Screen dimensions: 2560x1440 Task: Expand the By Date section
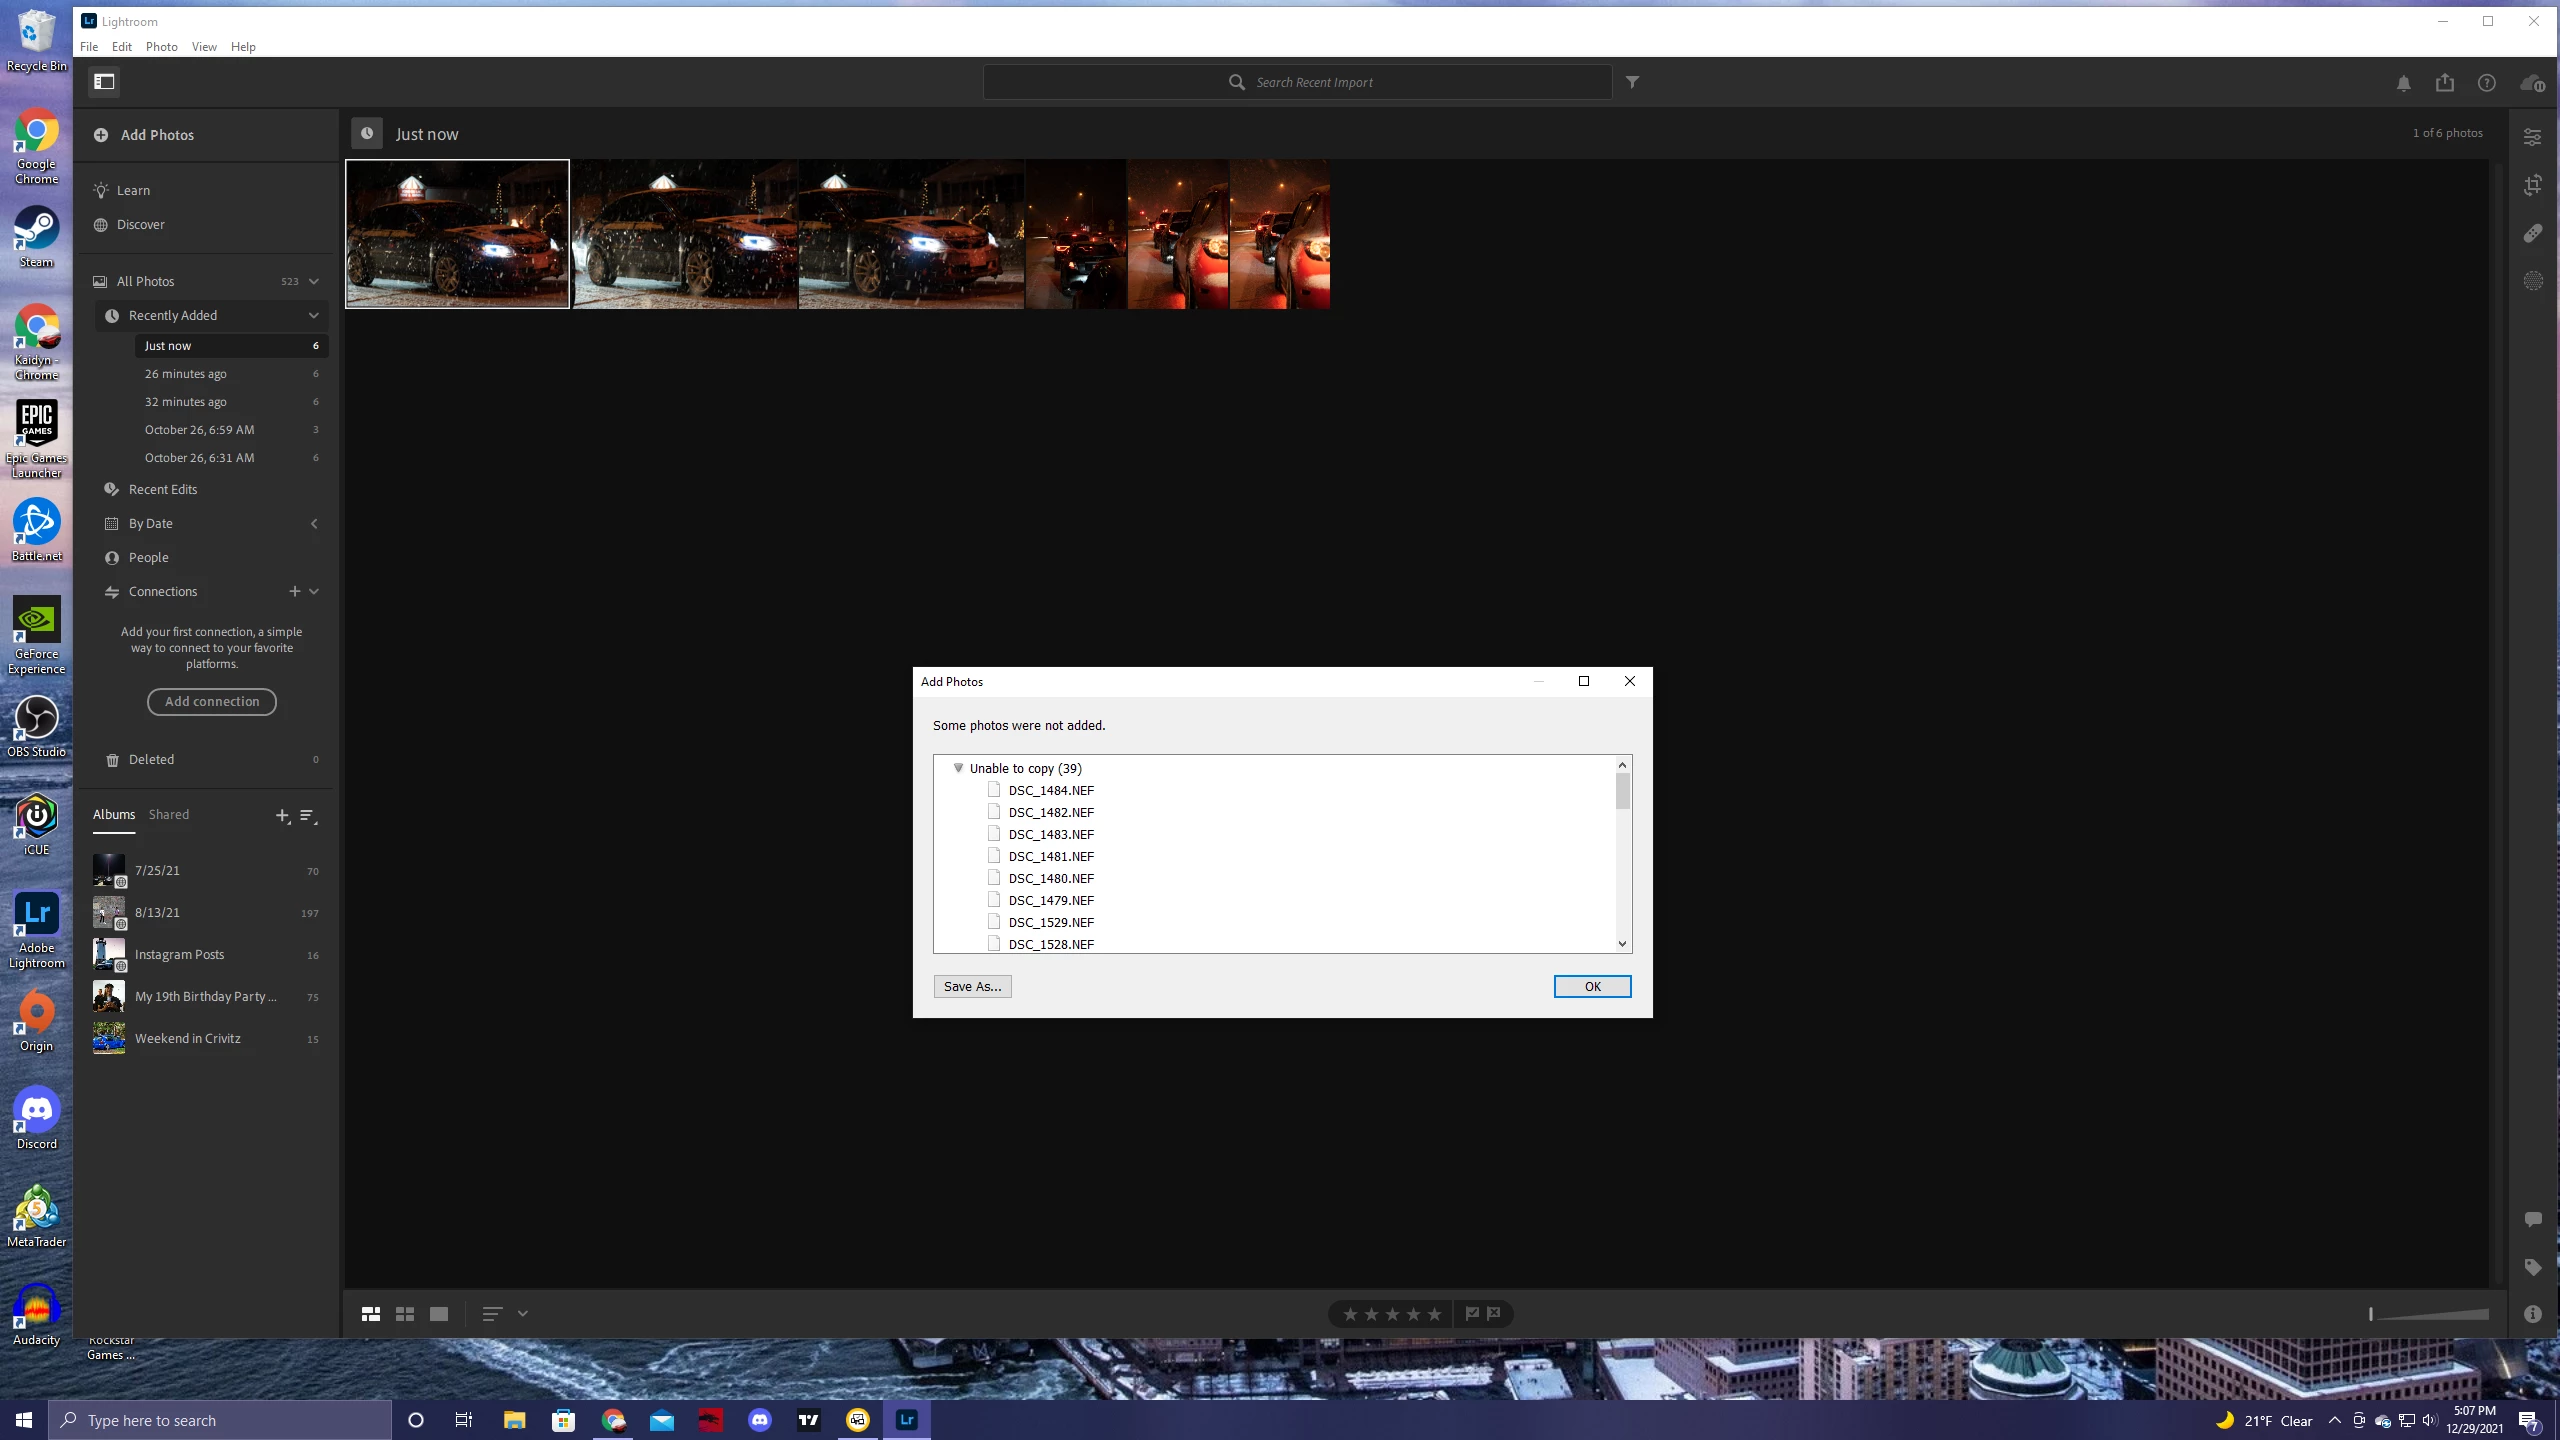coord(313,524)
